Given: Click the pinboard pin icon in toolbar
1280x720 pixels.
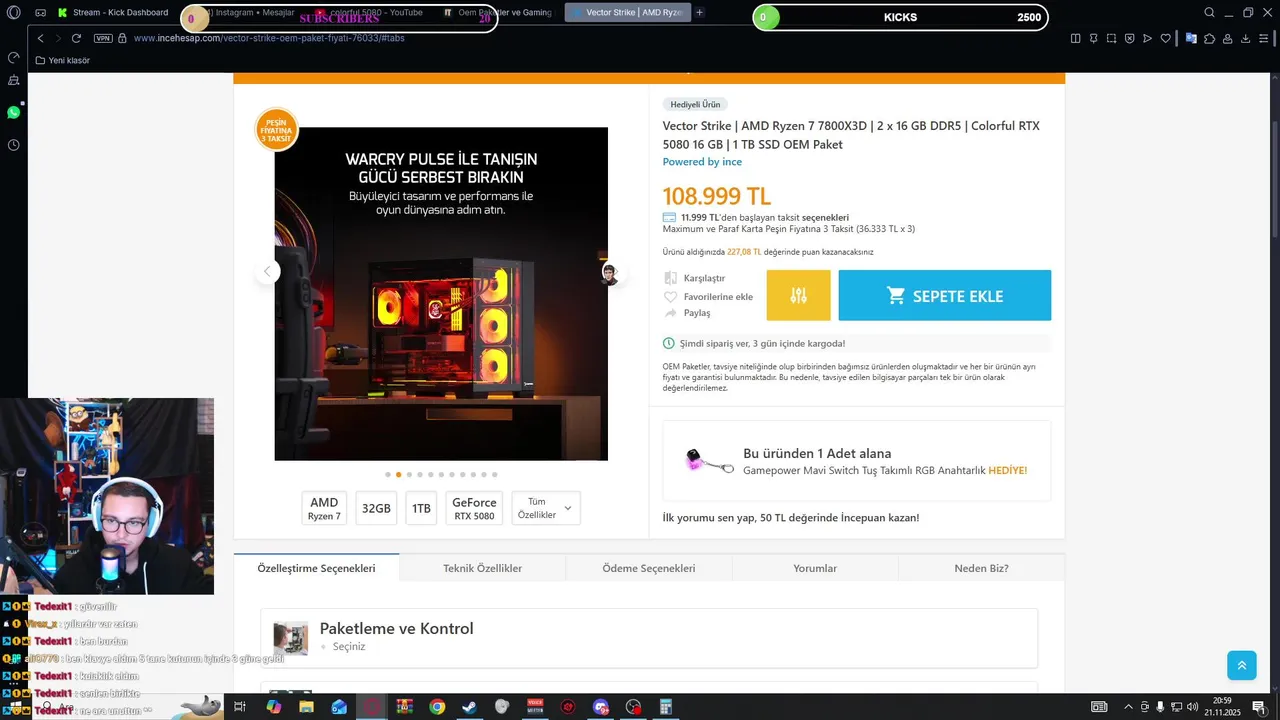Looking at the screenshot, I should (1093, 38).
